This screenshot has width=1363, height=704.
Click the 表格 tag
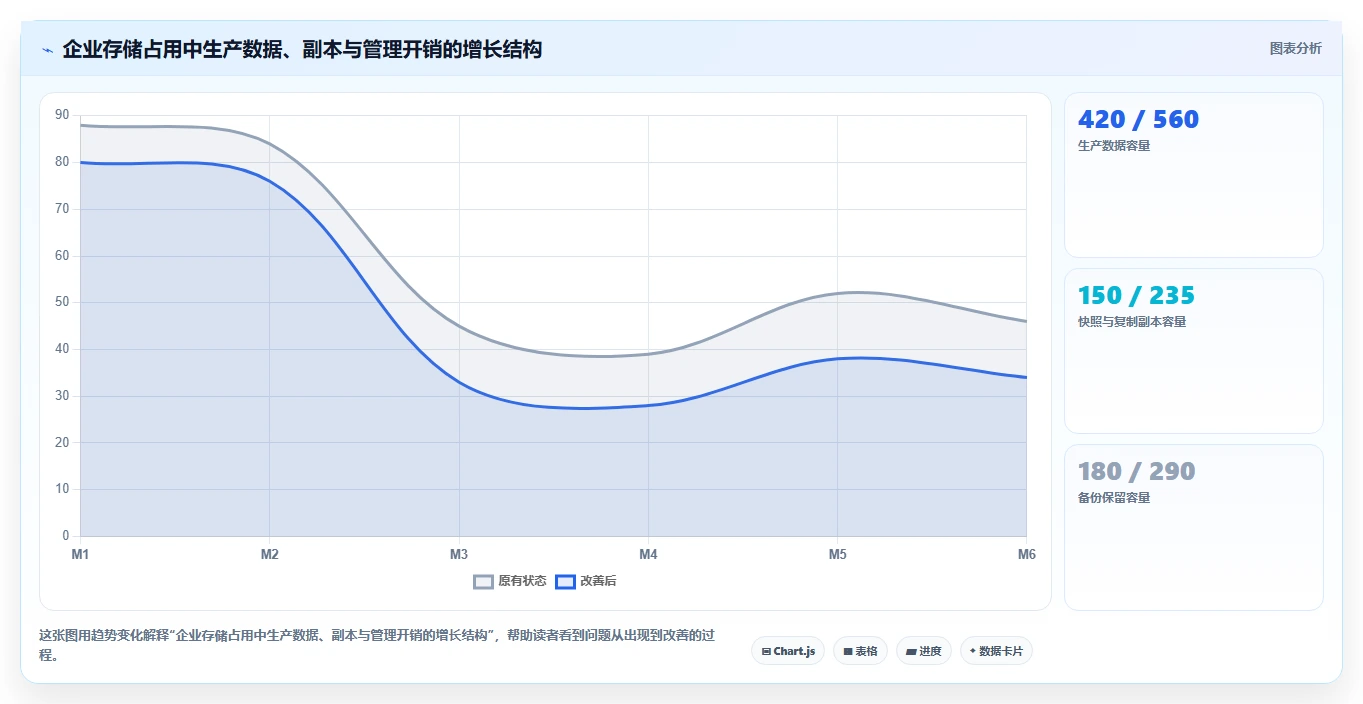(x=860, y=651)
